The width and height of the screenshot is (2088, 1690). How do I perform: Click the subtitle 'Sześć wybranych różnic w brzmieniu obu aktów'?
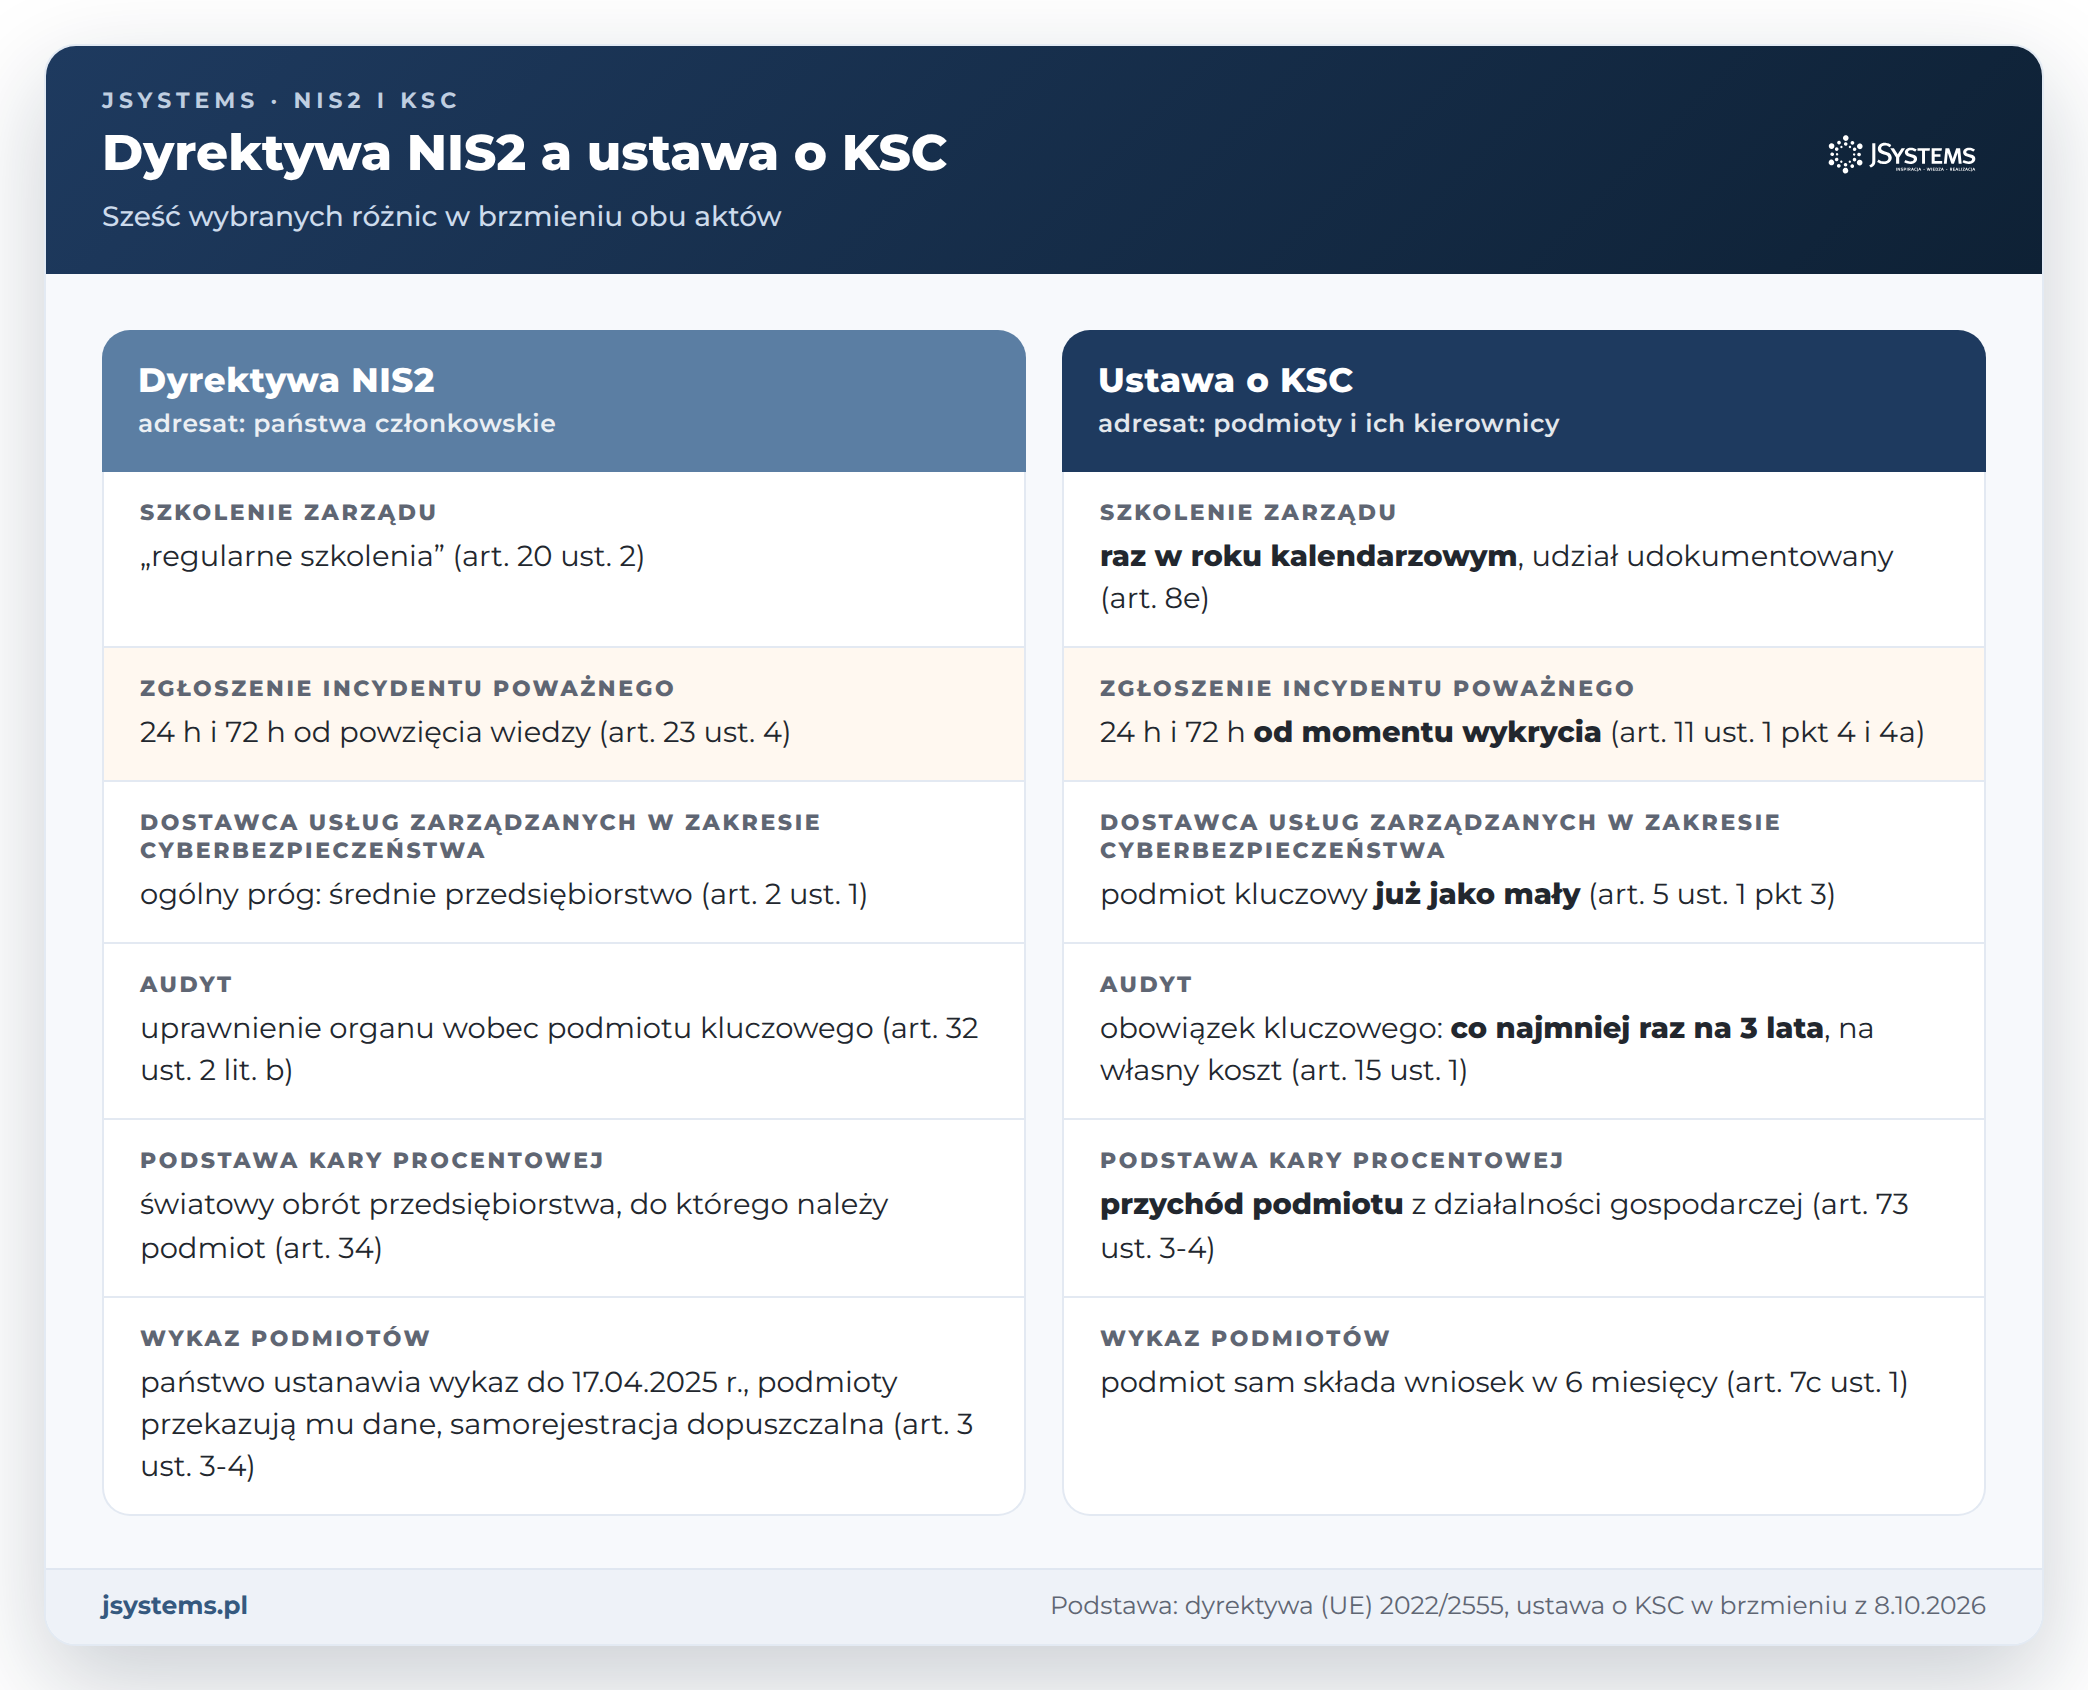pos(441,216)
